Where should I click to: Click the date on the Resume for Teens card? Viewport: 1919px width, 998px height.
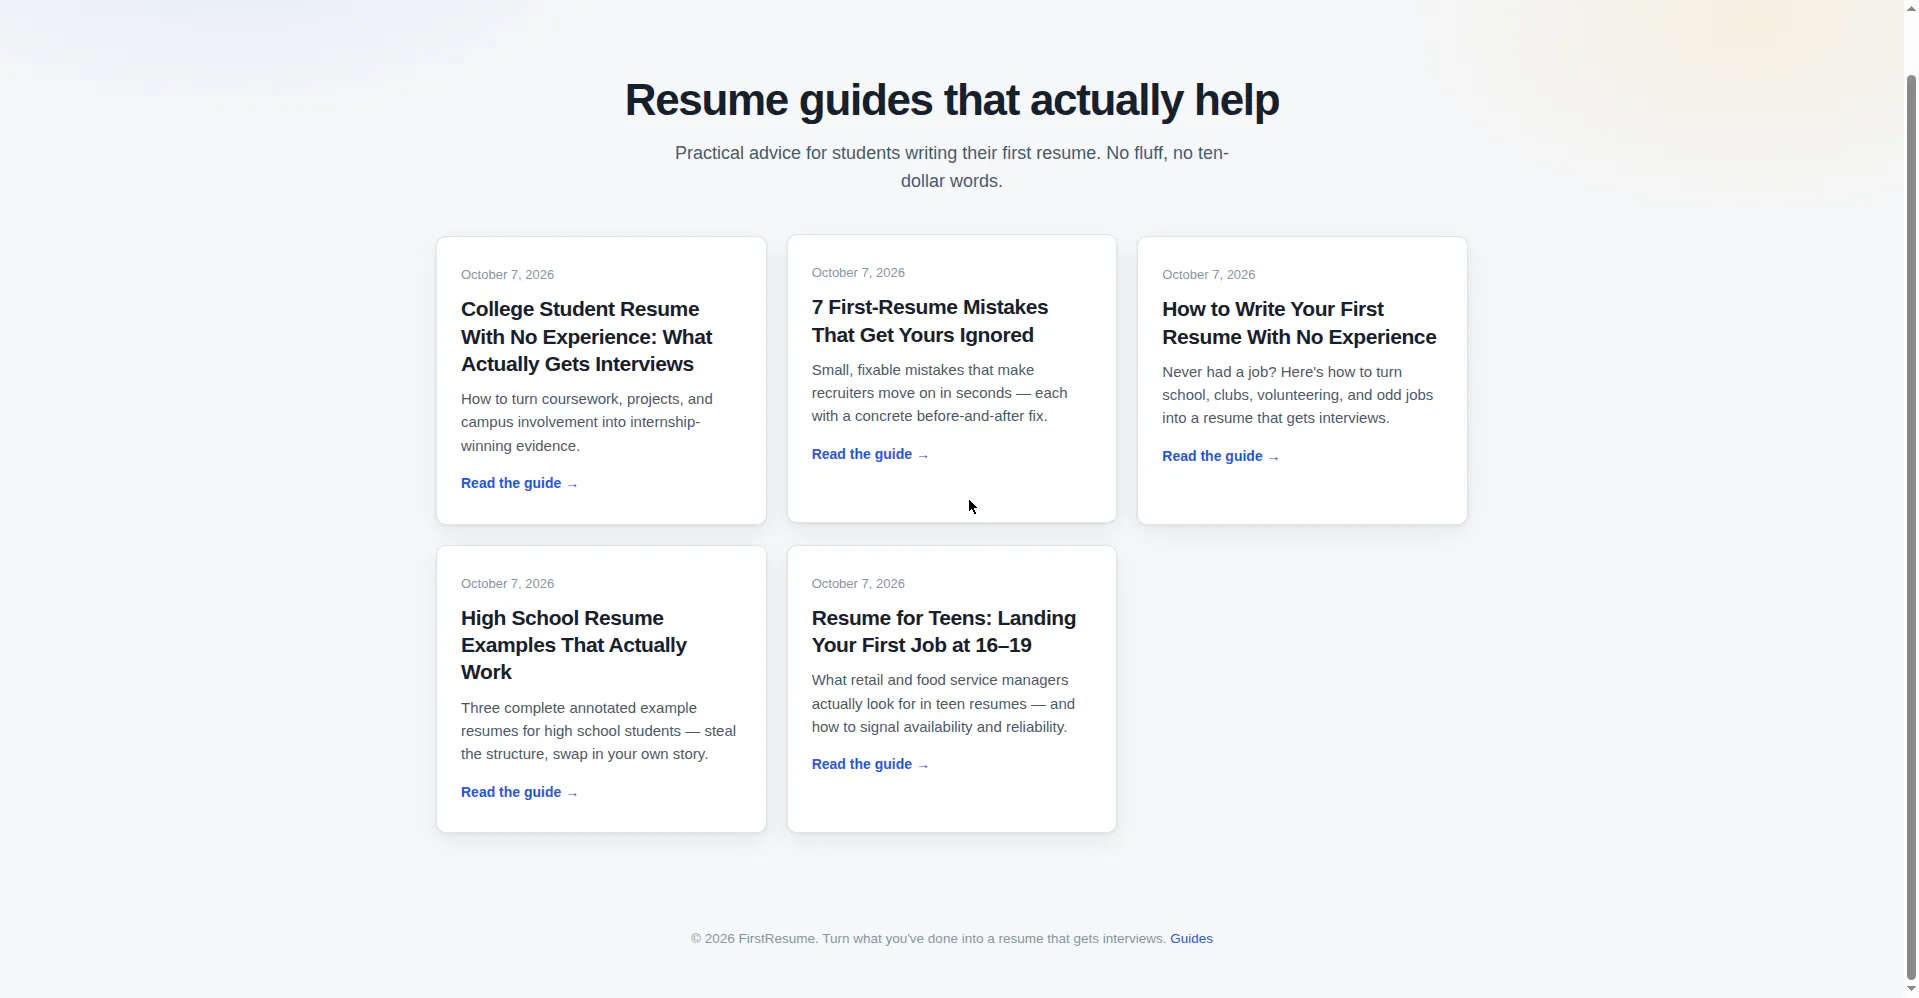[x=858, y=583]
